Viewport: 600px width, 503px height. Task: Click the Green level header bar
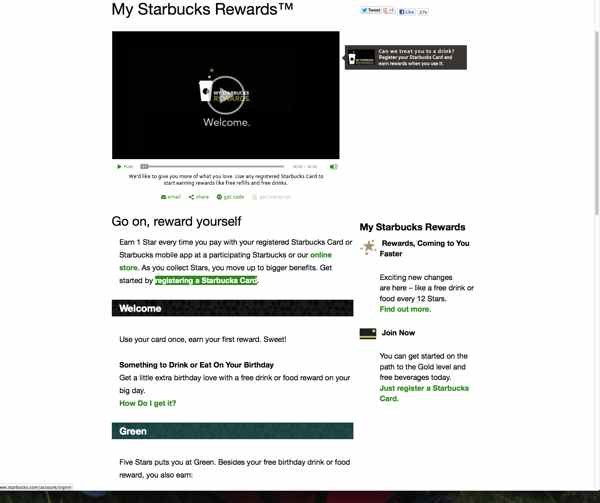tap(232, 431)
